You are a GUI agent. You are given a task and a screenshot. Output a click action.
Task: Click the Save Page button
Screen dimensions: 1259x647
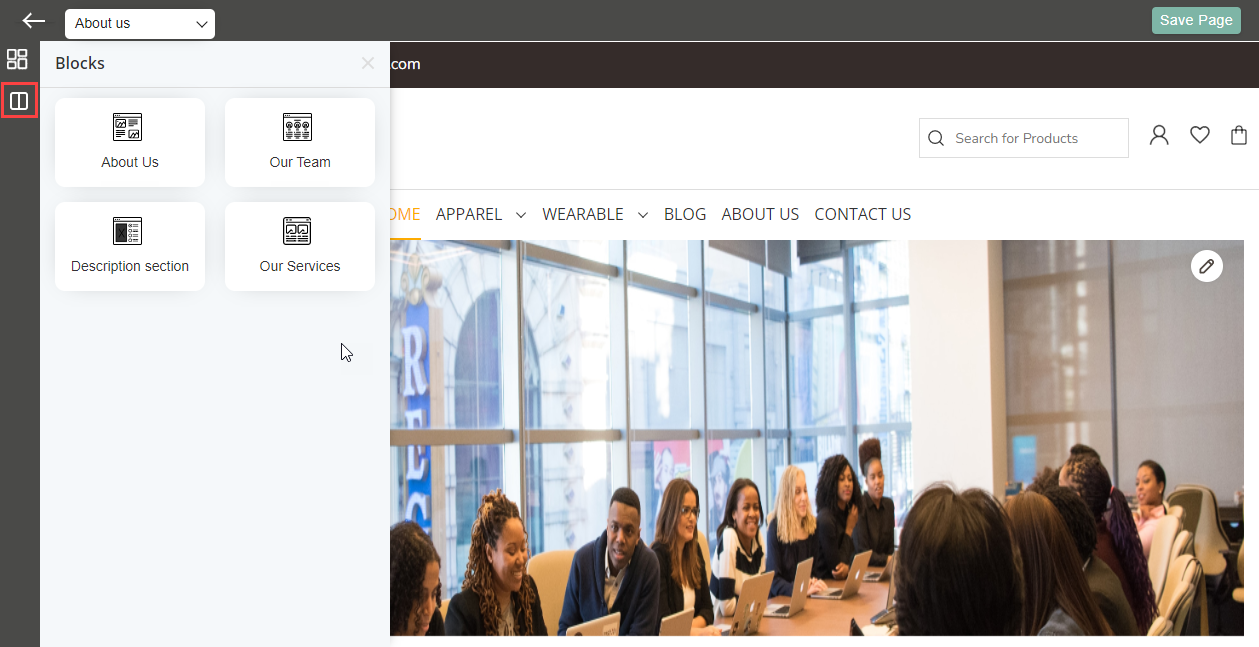click(x=1196, y=20)
